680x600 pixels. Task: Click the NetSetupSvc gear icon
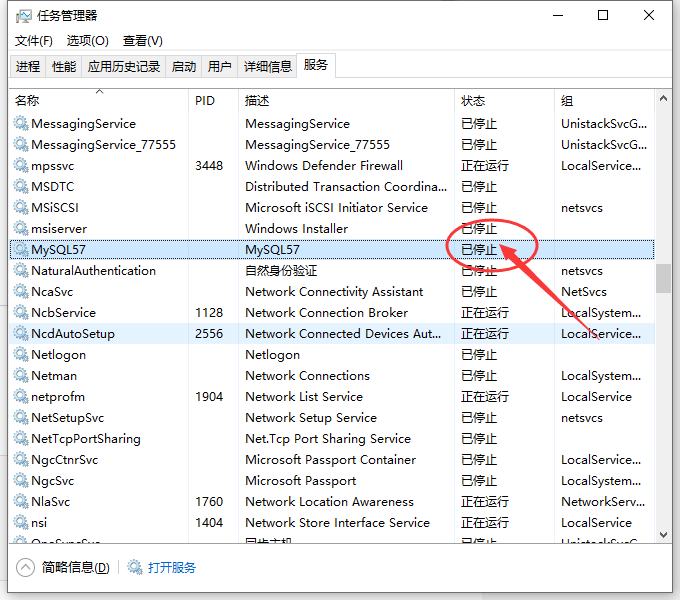(x=21, y=417)
